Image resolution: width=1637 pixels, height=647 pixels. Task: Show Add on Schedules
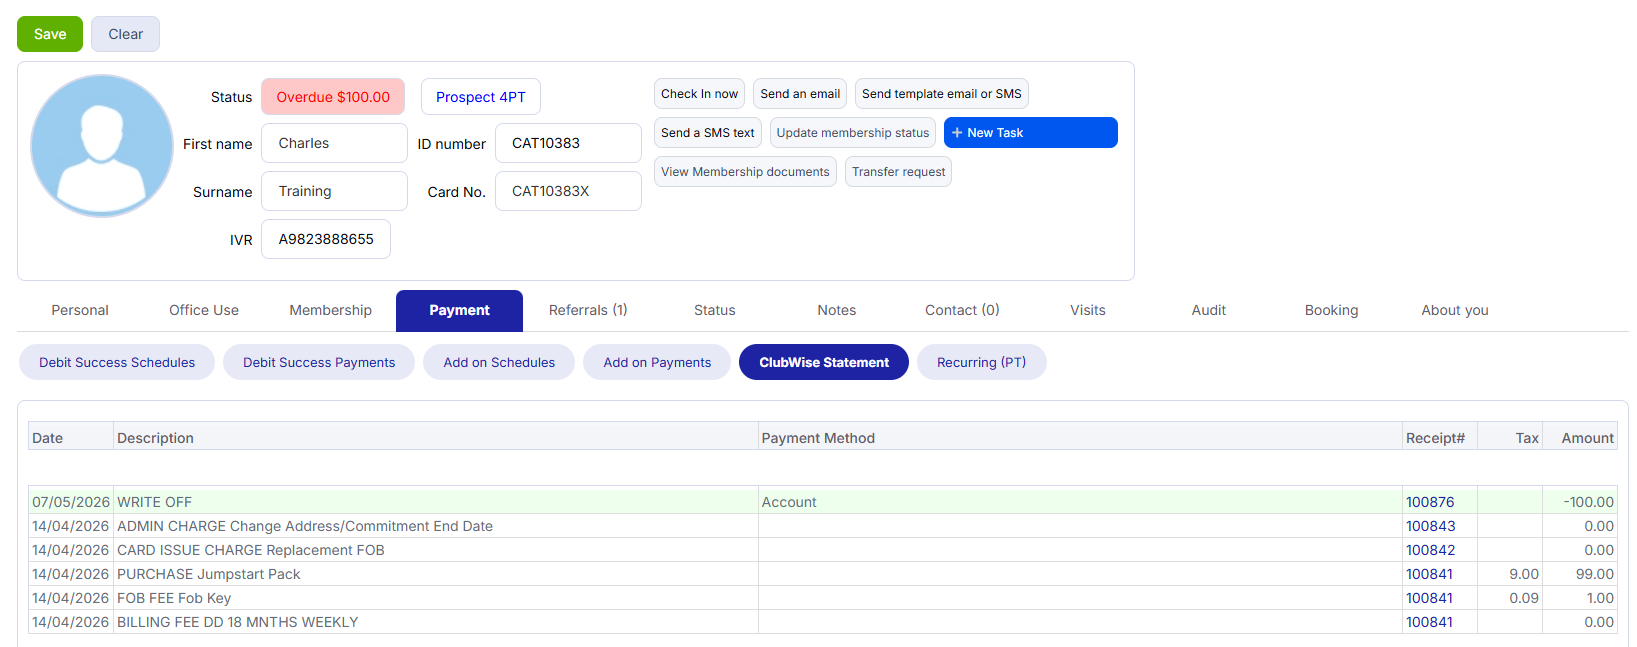tap(499, 362)
